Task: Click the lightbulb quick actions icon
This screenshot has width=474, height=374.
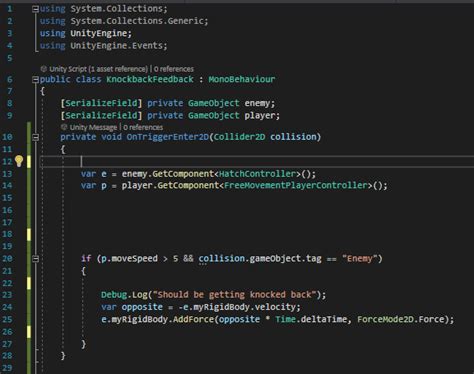Action: [x=19, y=161]
